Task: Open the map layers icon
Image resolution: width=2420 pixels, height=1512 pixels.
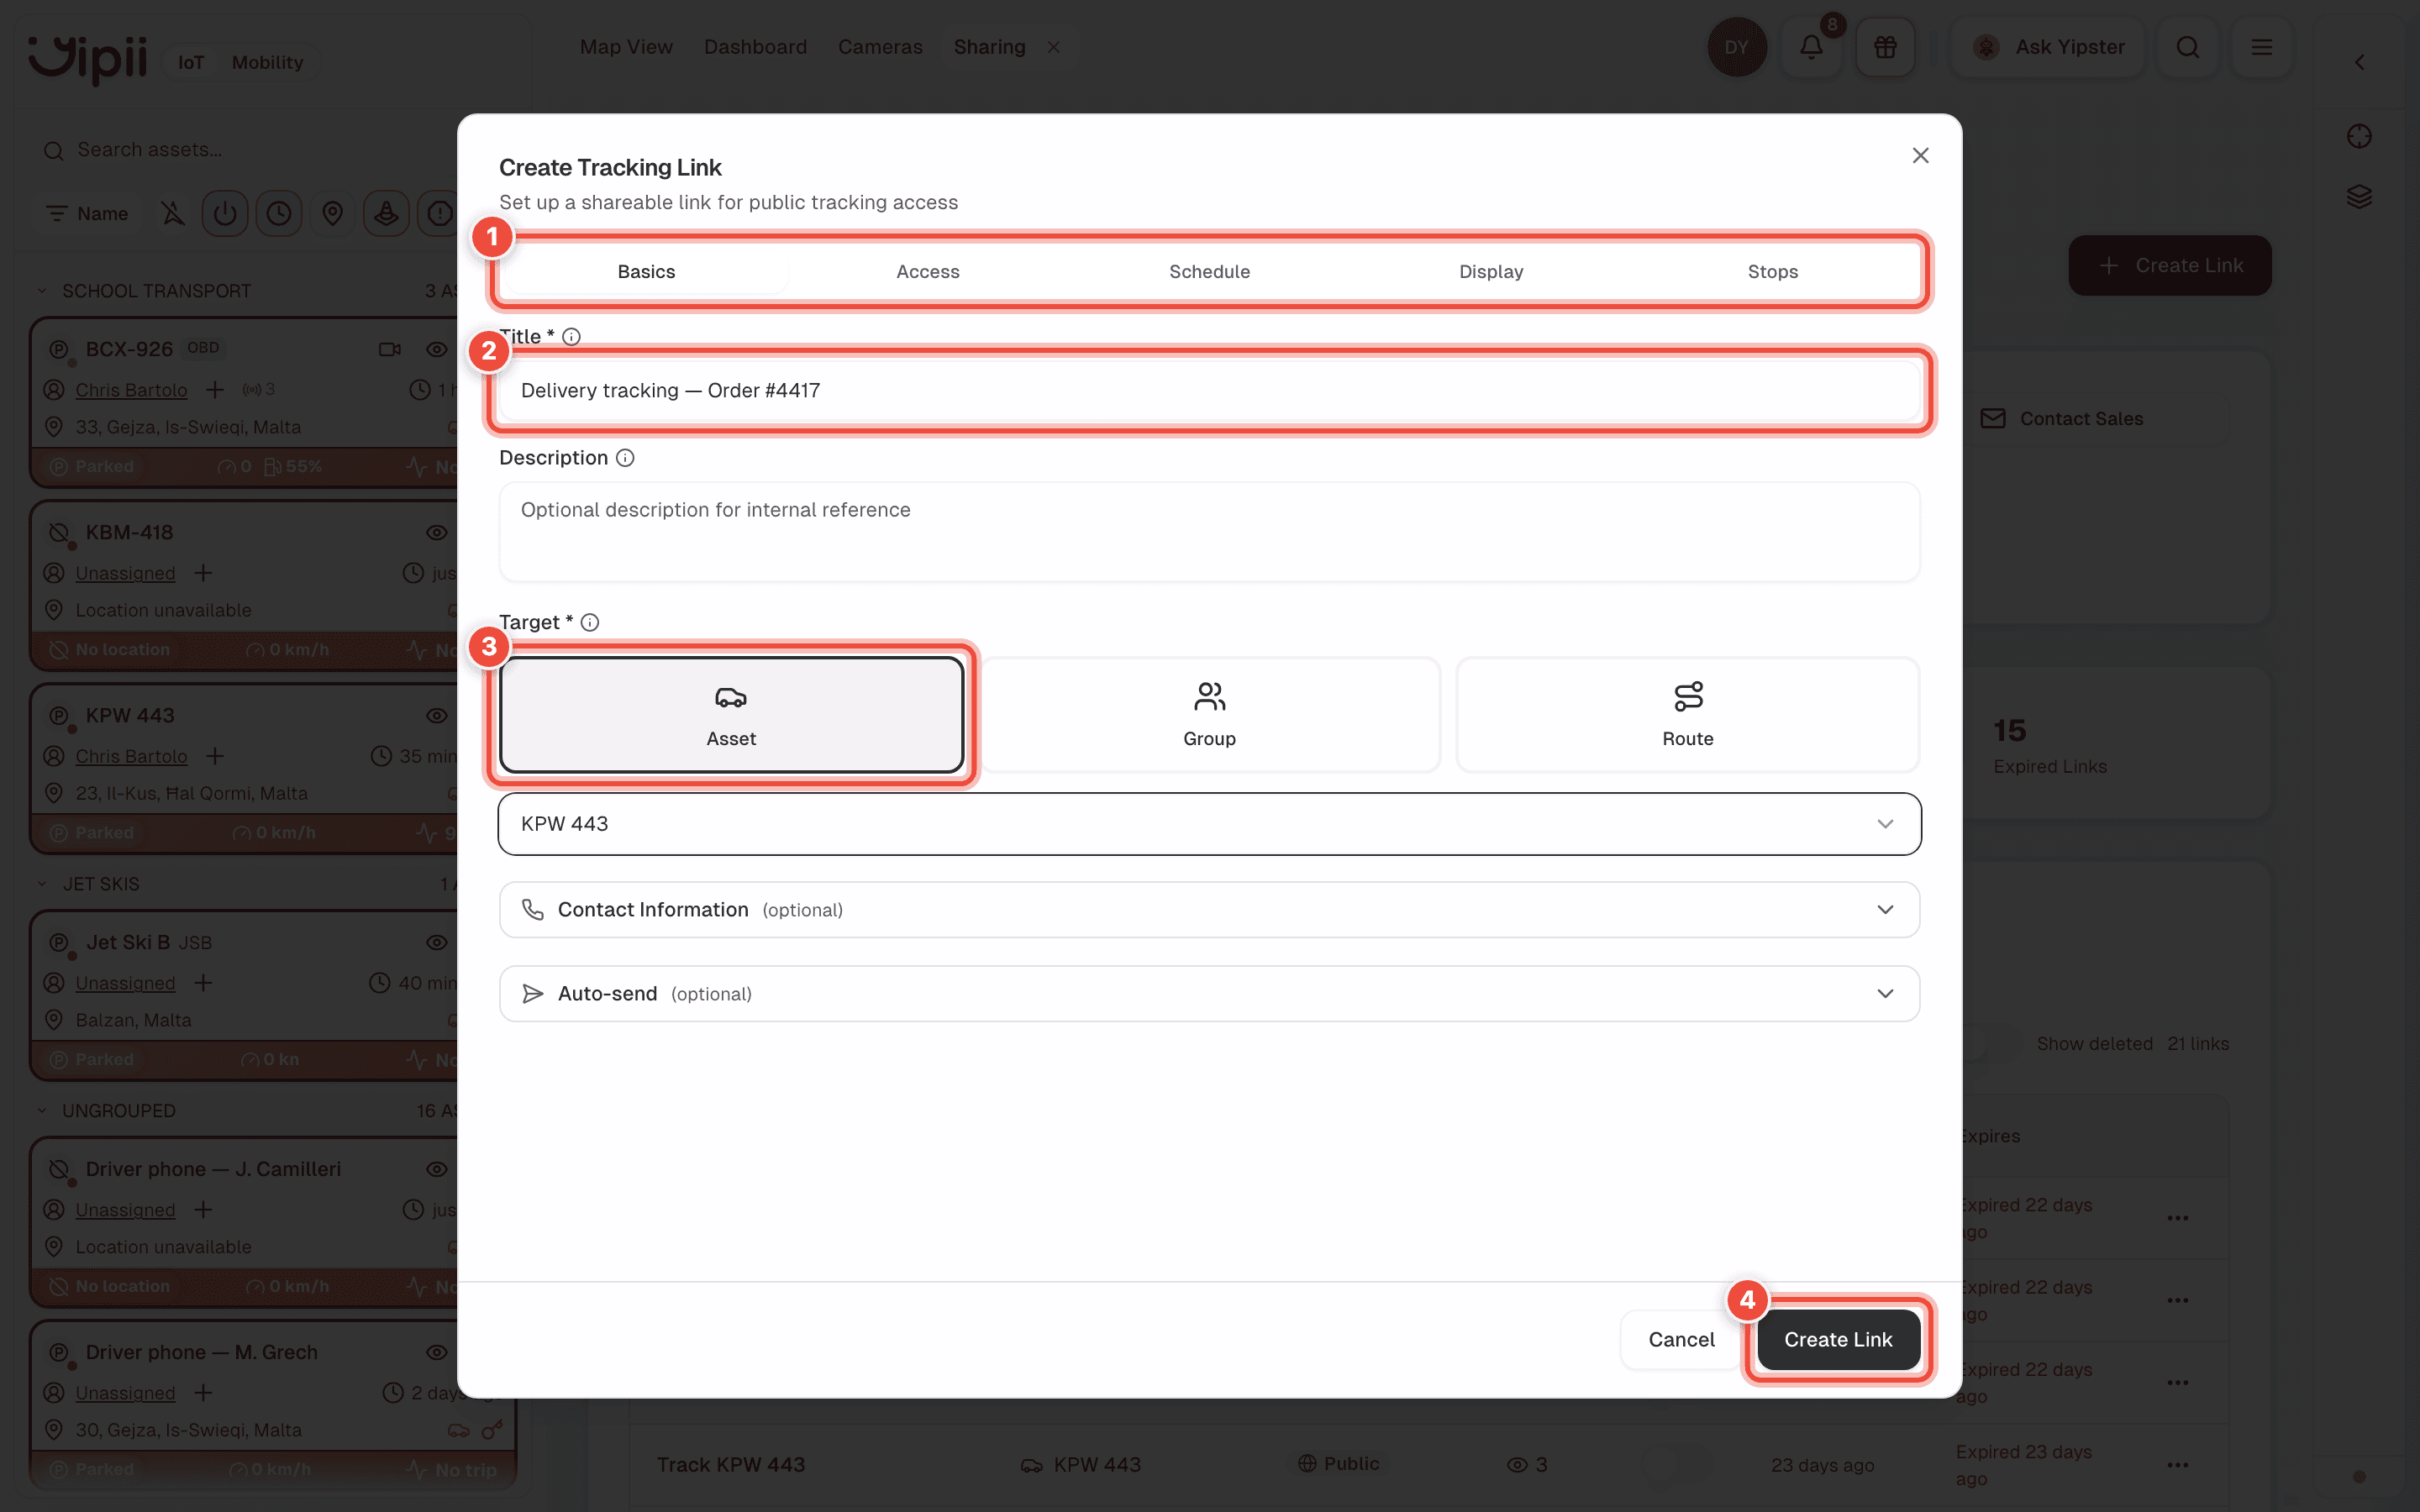Action: [2359, 196]
